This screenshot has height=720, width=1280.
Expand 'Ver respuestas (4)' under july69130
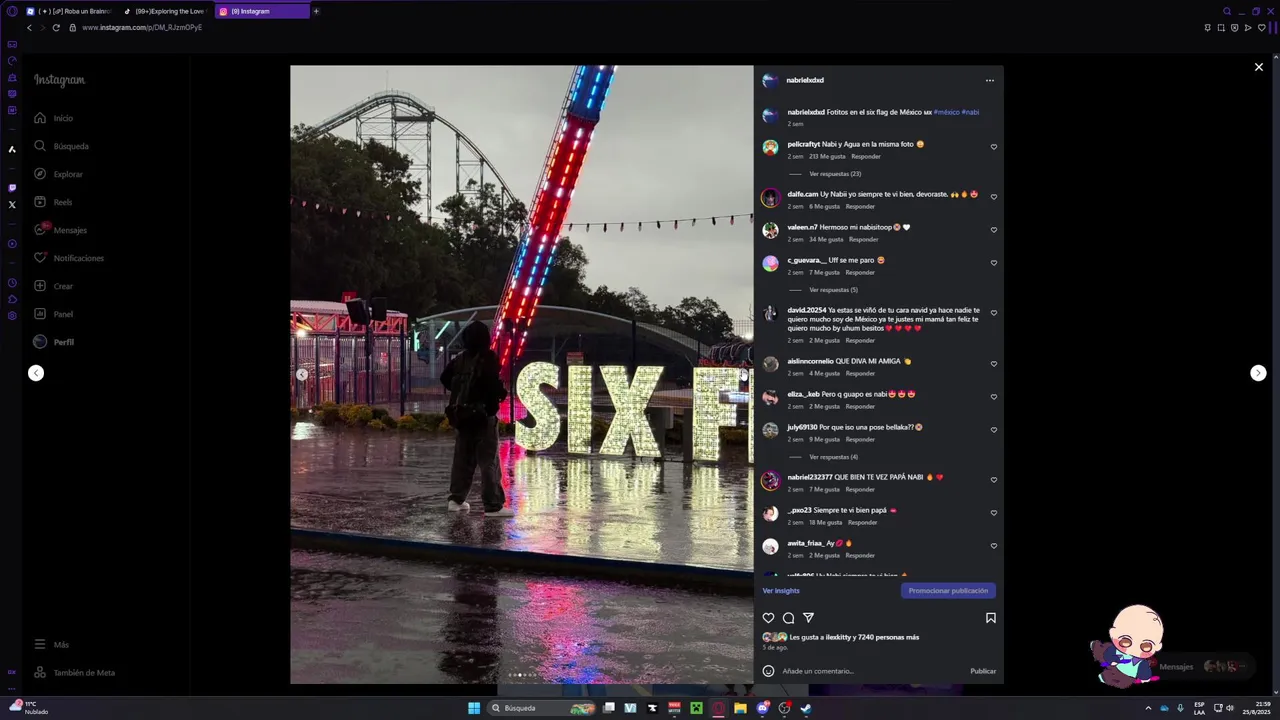833,457
